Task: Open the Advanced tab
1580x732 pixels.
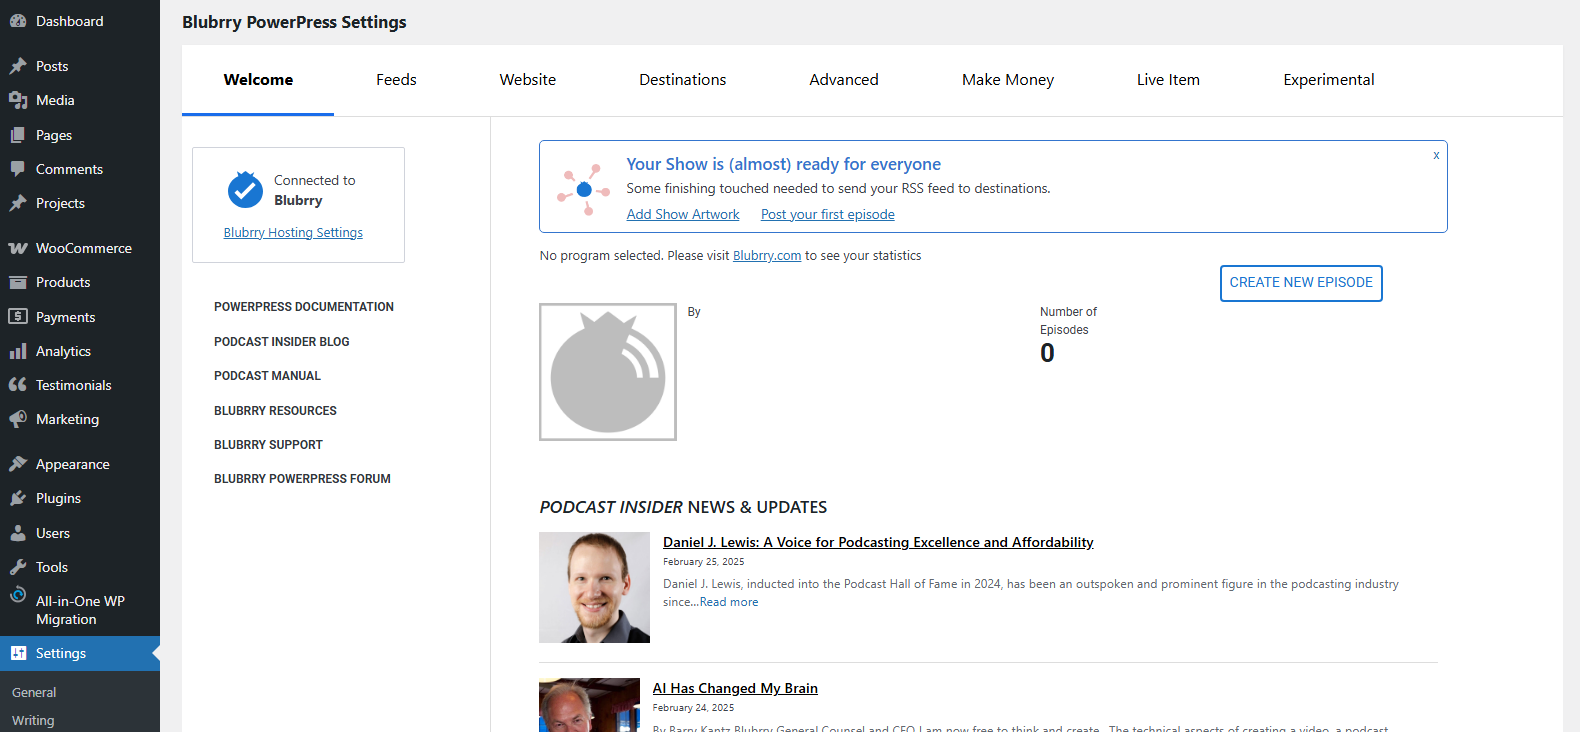Action: coord(844,80)
